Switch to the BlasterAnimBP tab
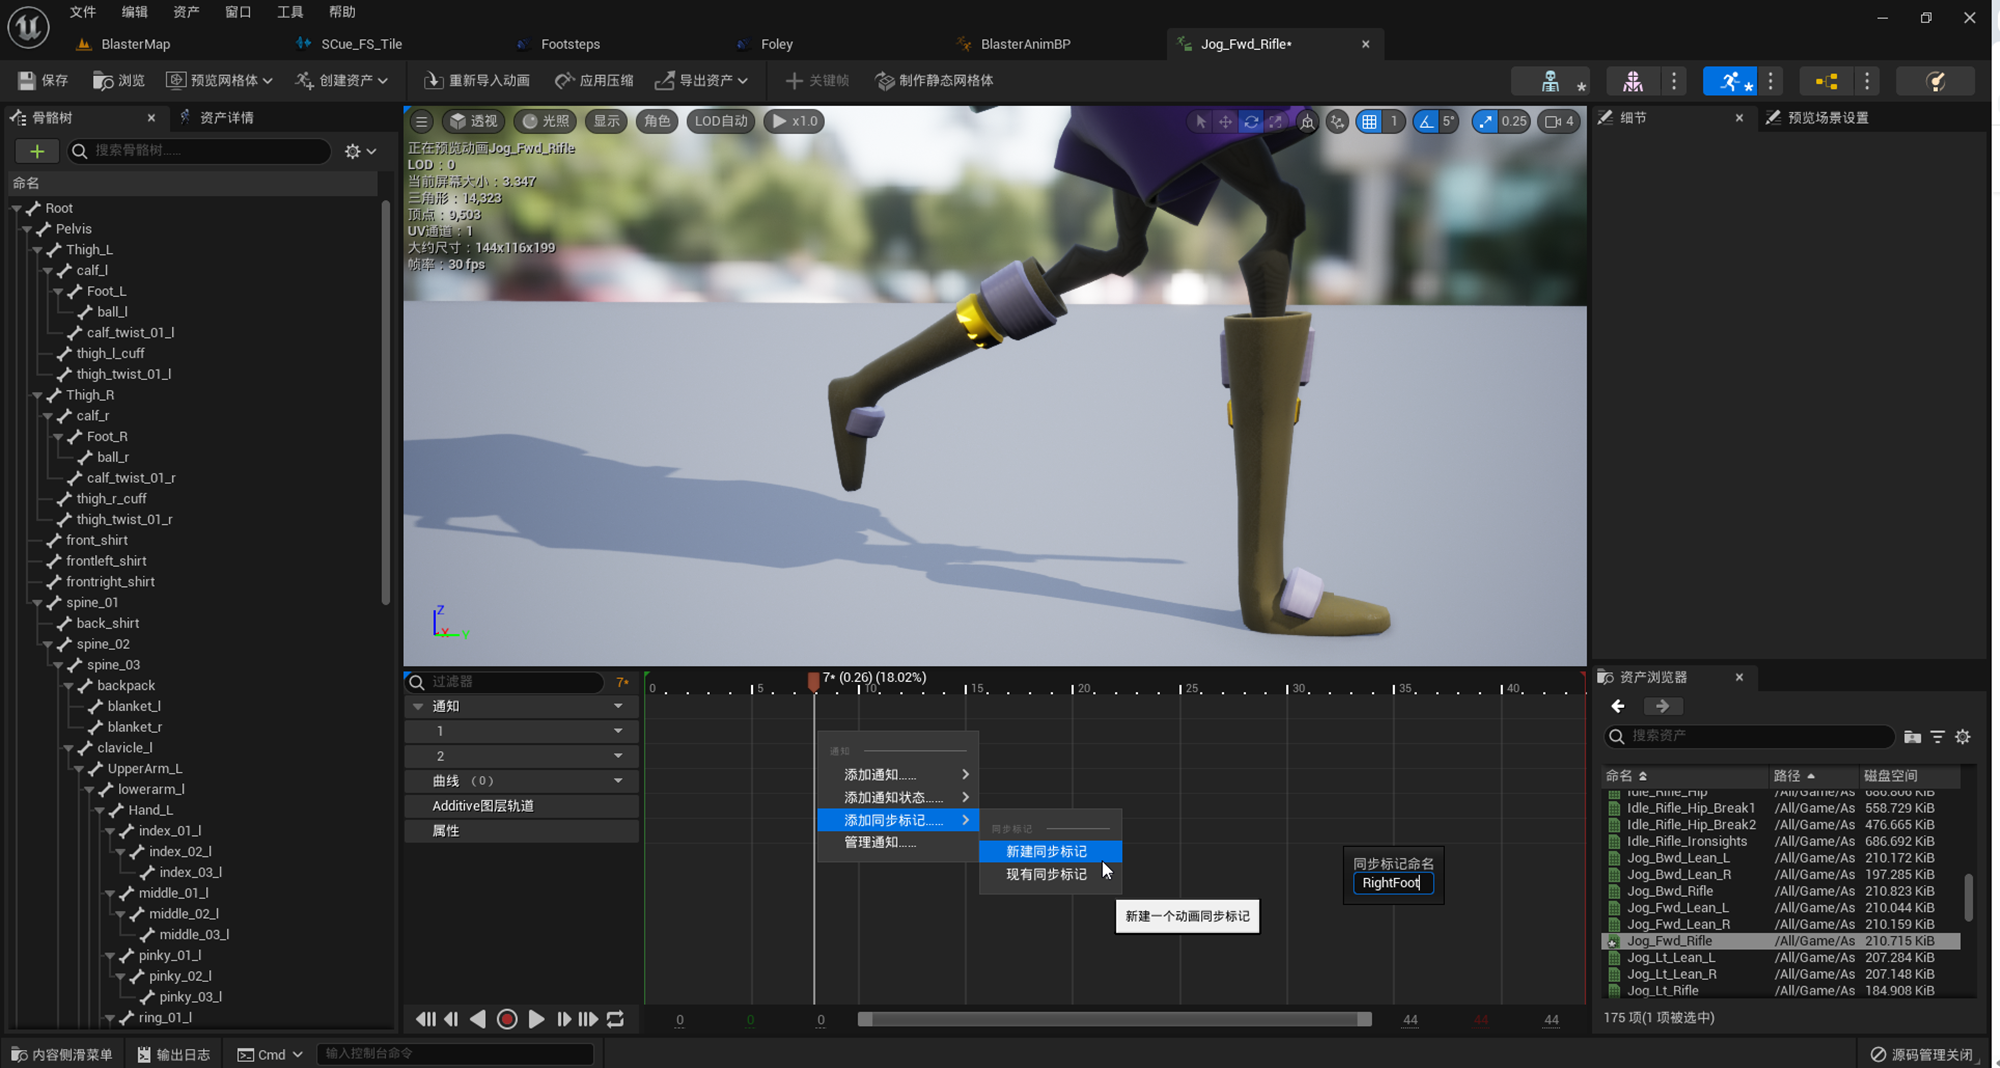Viewport: 2000px width, 1068px height. pyautogui.click(x=1025, y=44)
